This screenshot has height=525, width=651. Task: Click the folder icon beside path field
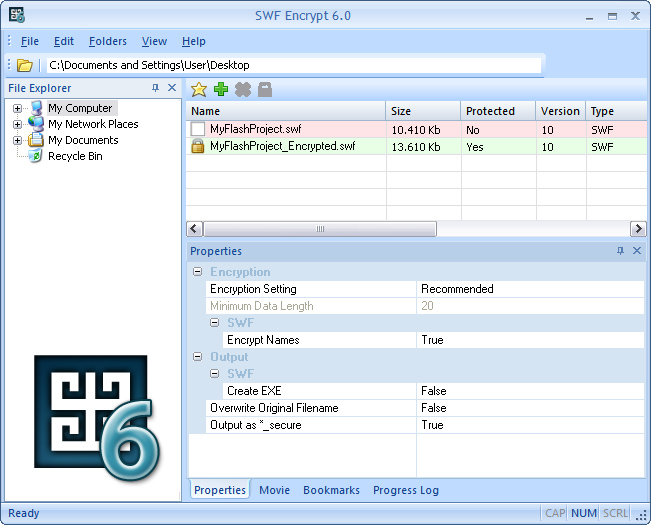tap(25, 65)
